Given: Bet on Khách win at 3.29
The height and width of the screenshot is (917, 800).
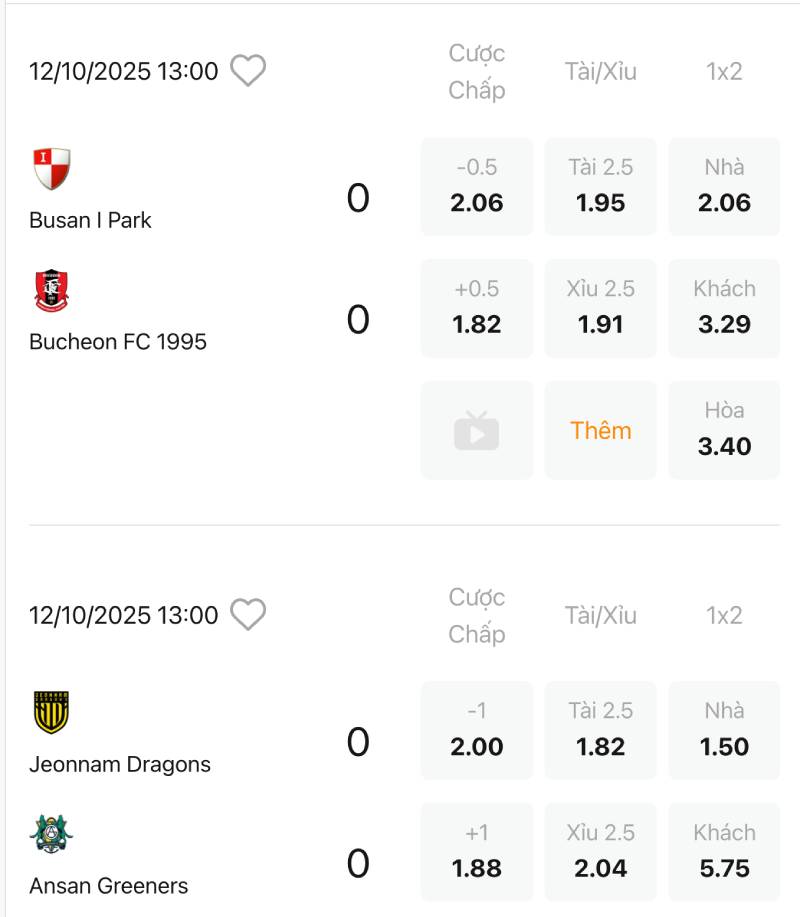Looking at the screenshot, I should pos(724,308).
